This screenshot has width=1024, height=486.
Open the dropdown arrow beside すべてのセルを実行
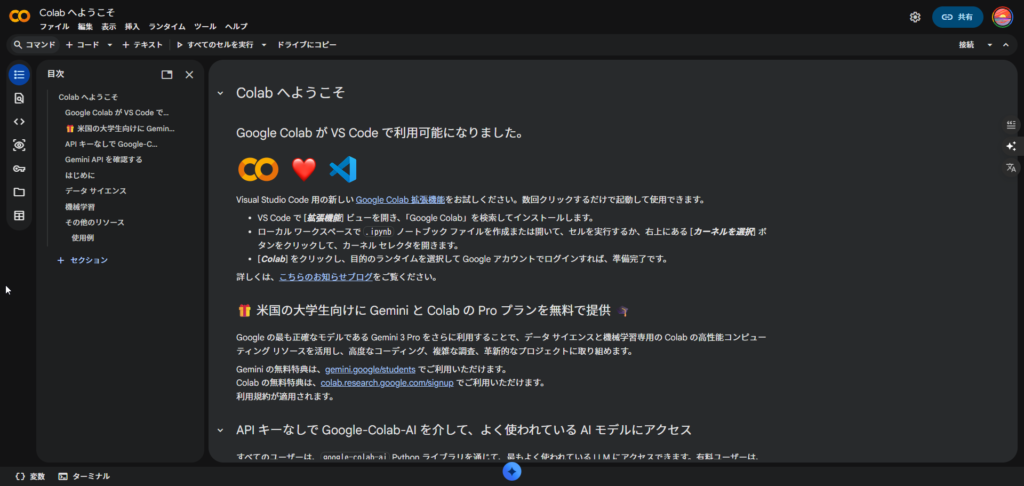click(264, 45)
